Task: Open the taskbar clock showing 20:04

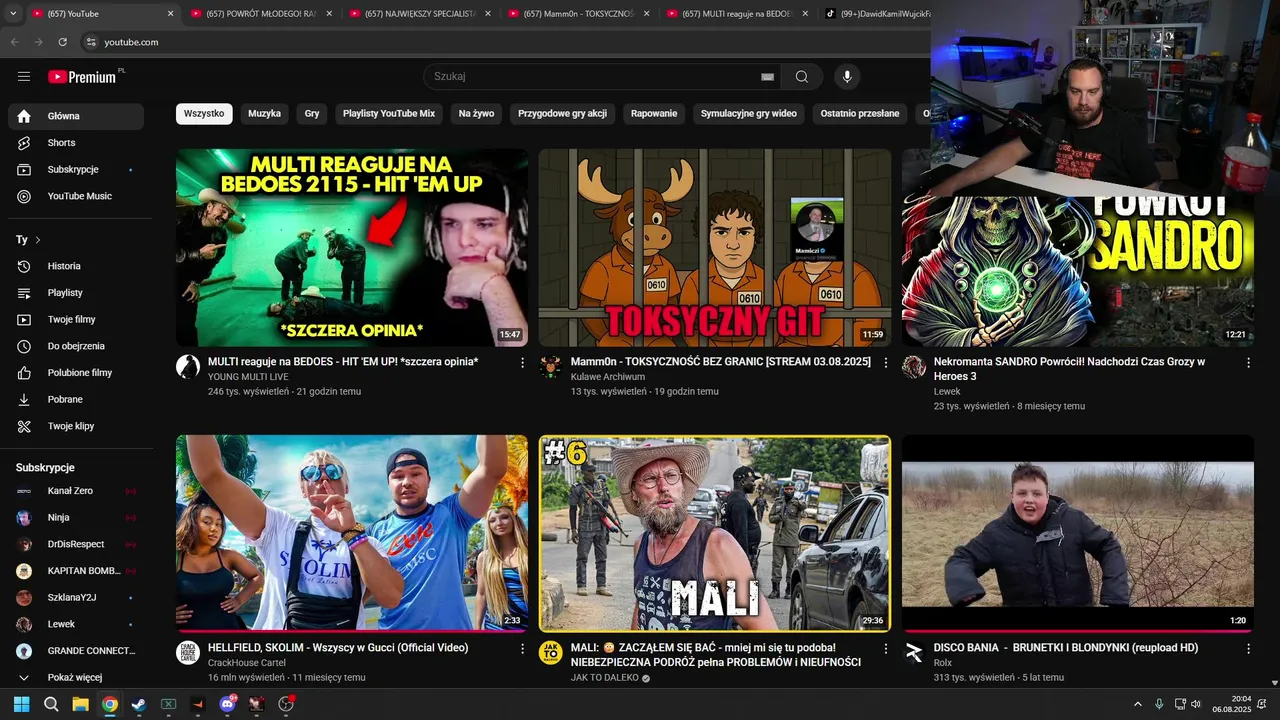Action: tap(1232, 704)
